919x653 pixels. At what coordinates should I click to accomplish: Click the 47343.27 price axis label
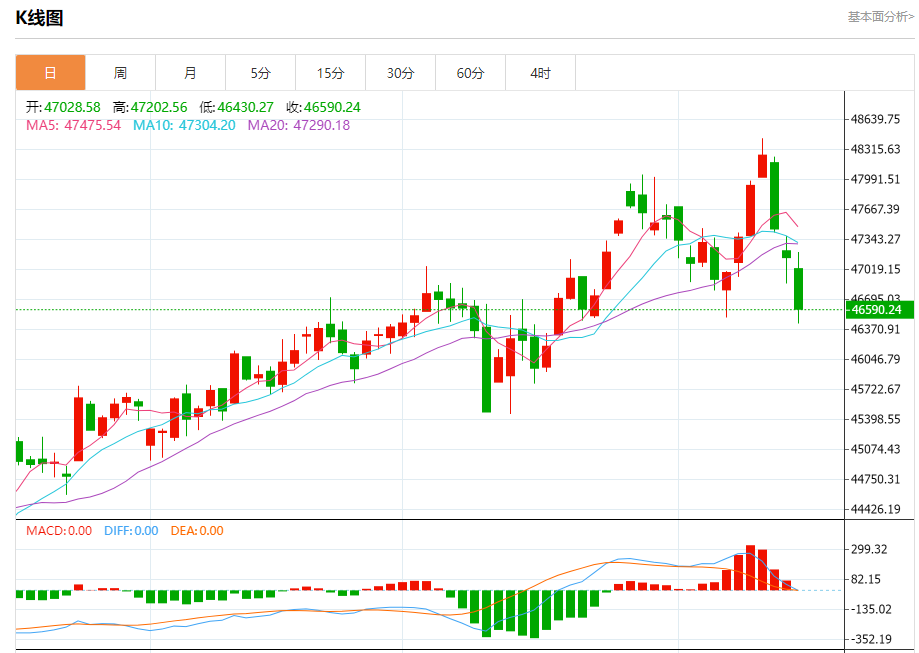pos(876,239)
